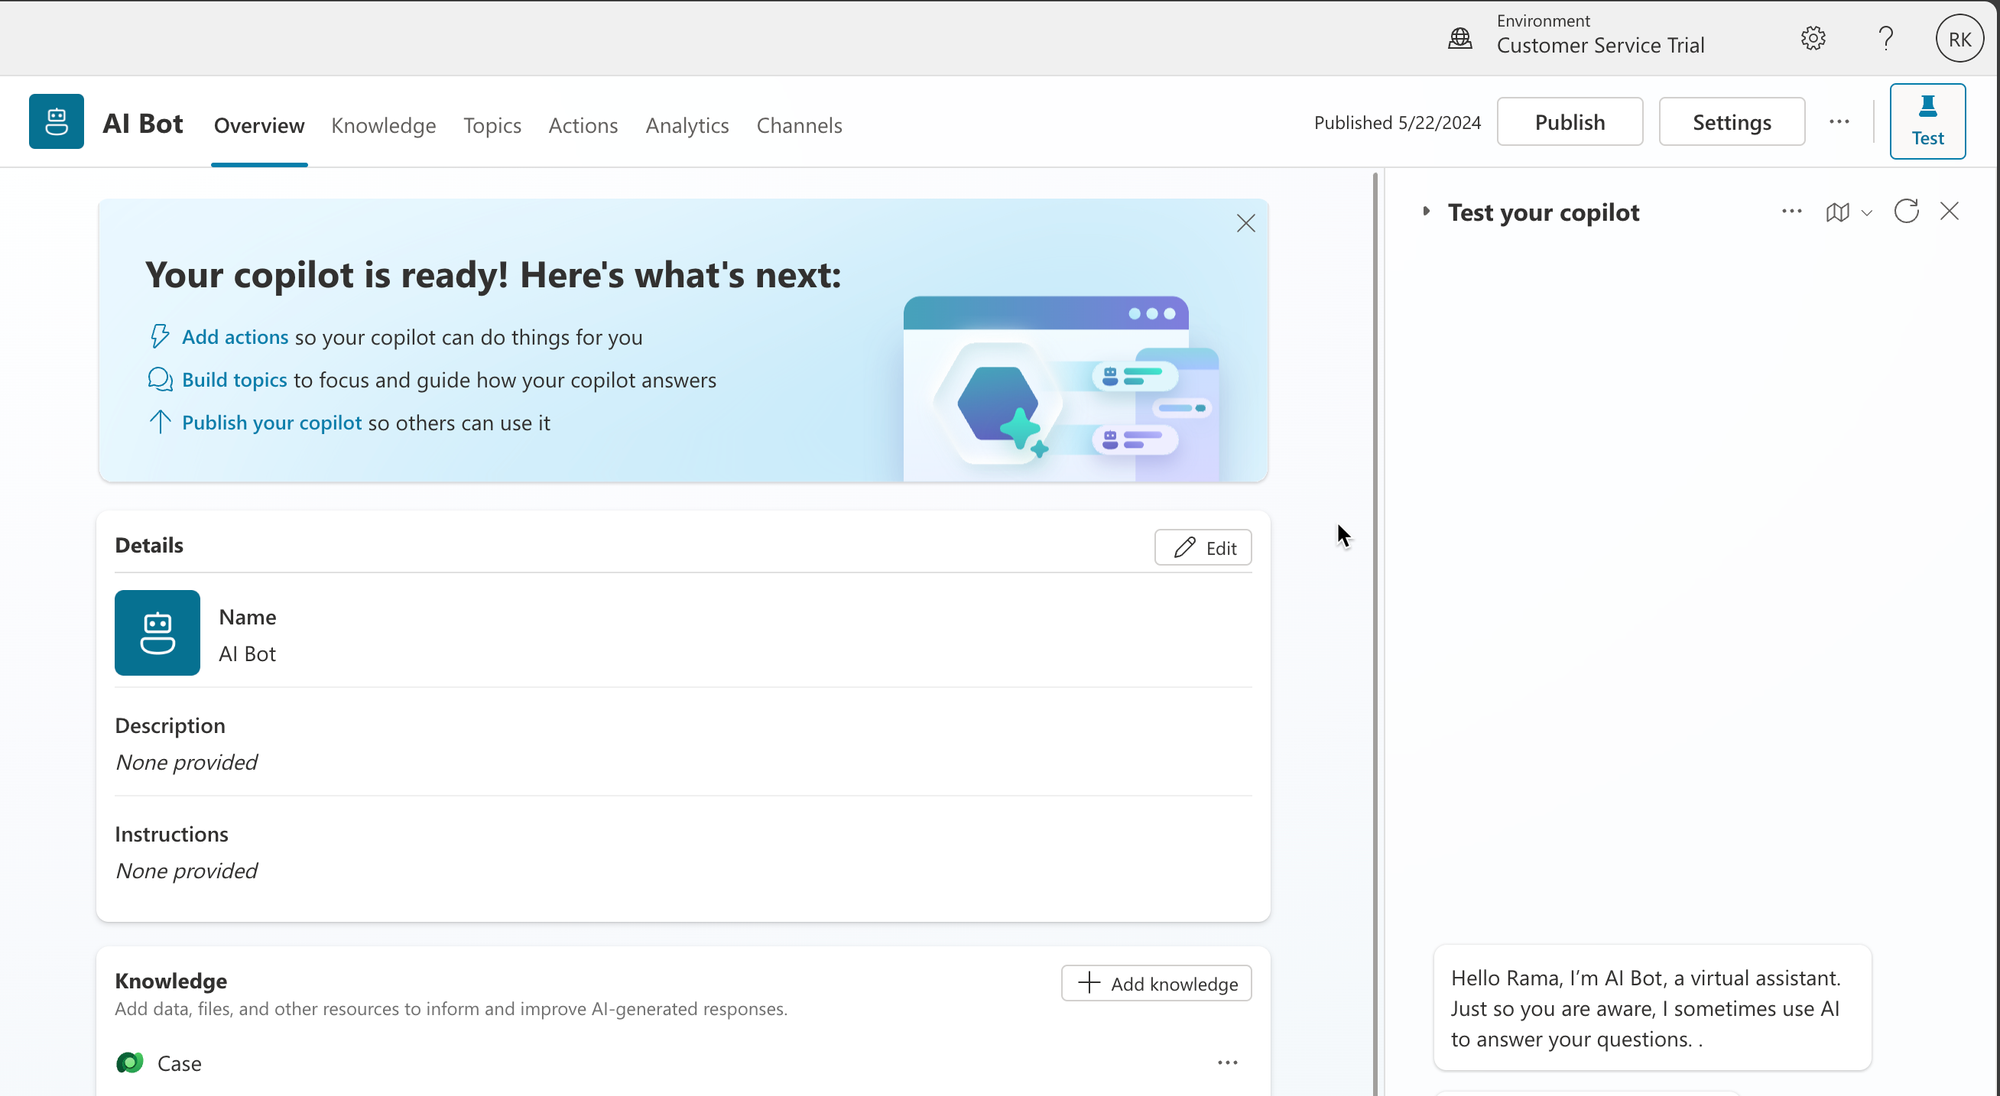Dismiss the copilot ready banner

(x=1245, y=223)
